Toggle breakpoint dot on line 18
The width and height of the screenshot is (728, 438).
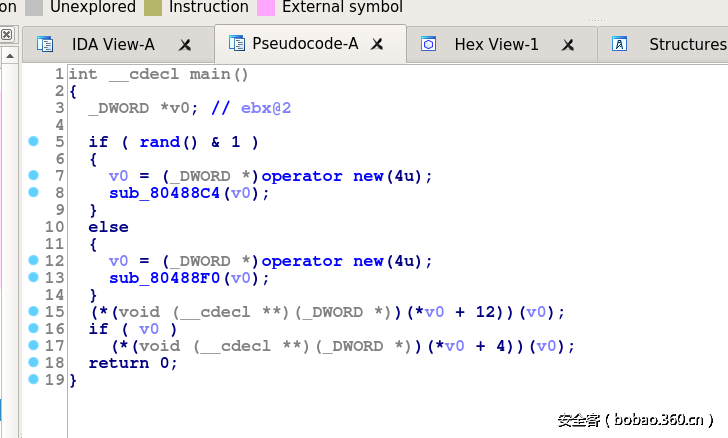point(33,363)
